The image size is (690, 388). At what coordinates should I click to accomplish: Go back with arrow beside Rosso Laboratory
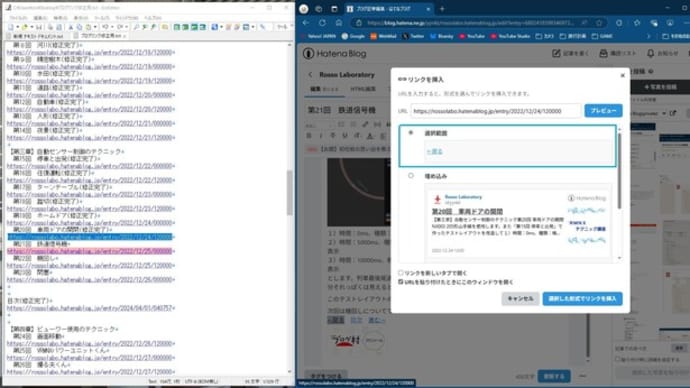310,75
